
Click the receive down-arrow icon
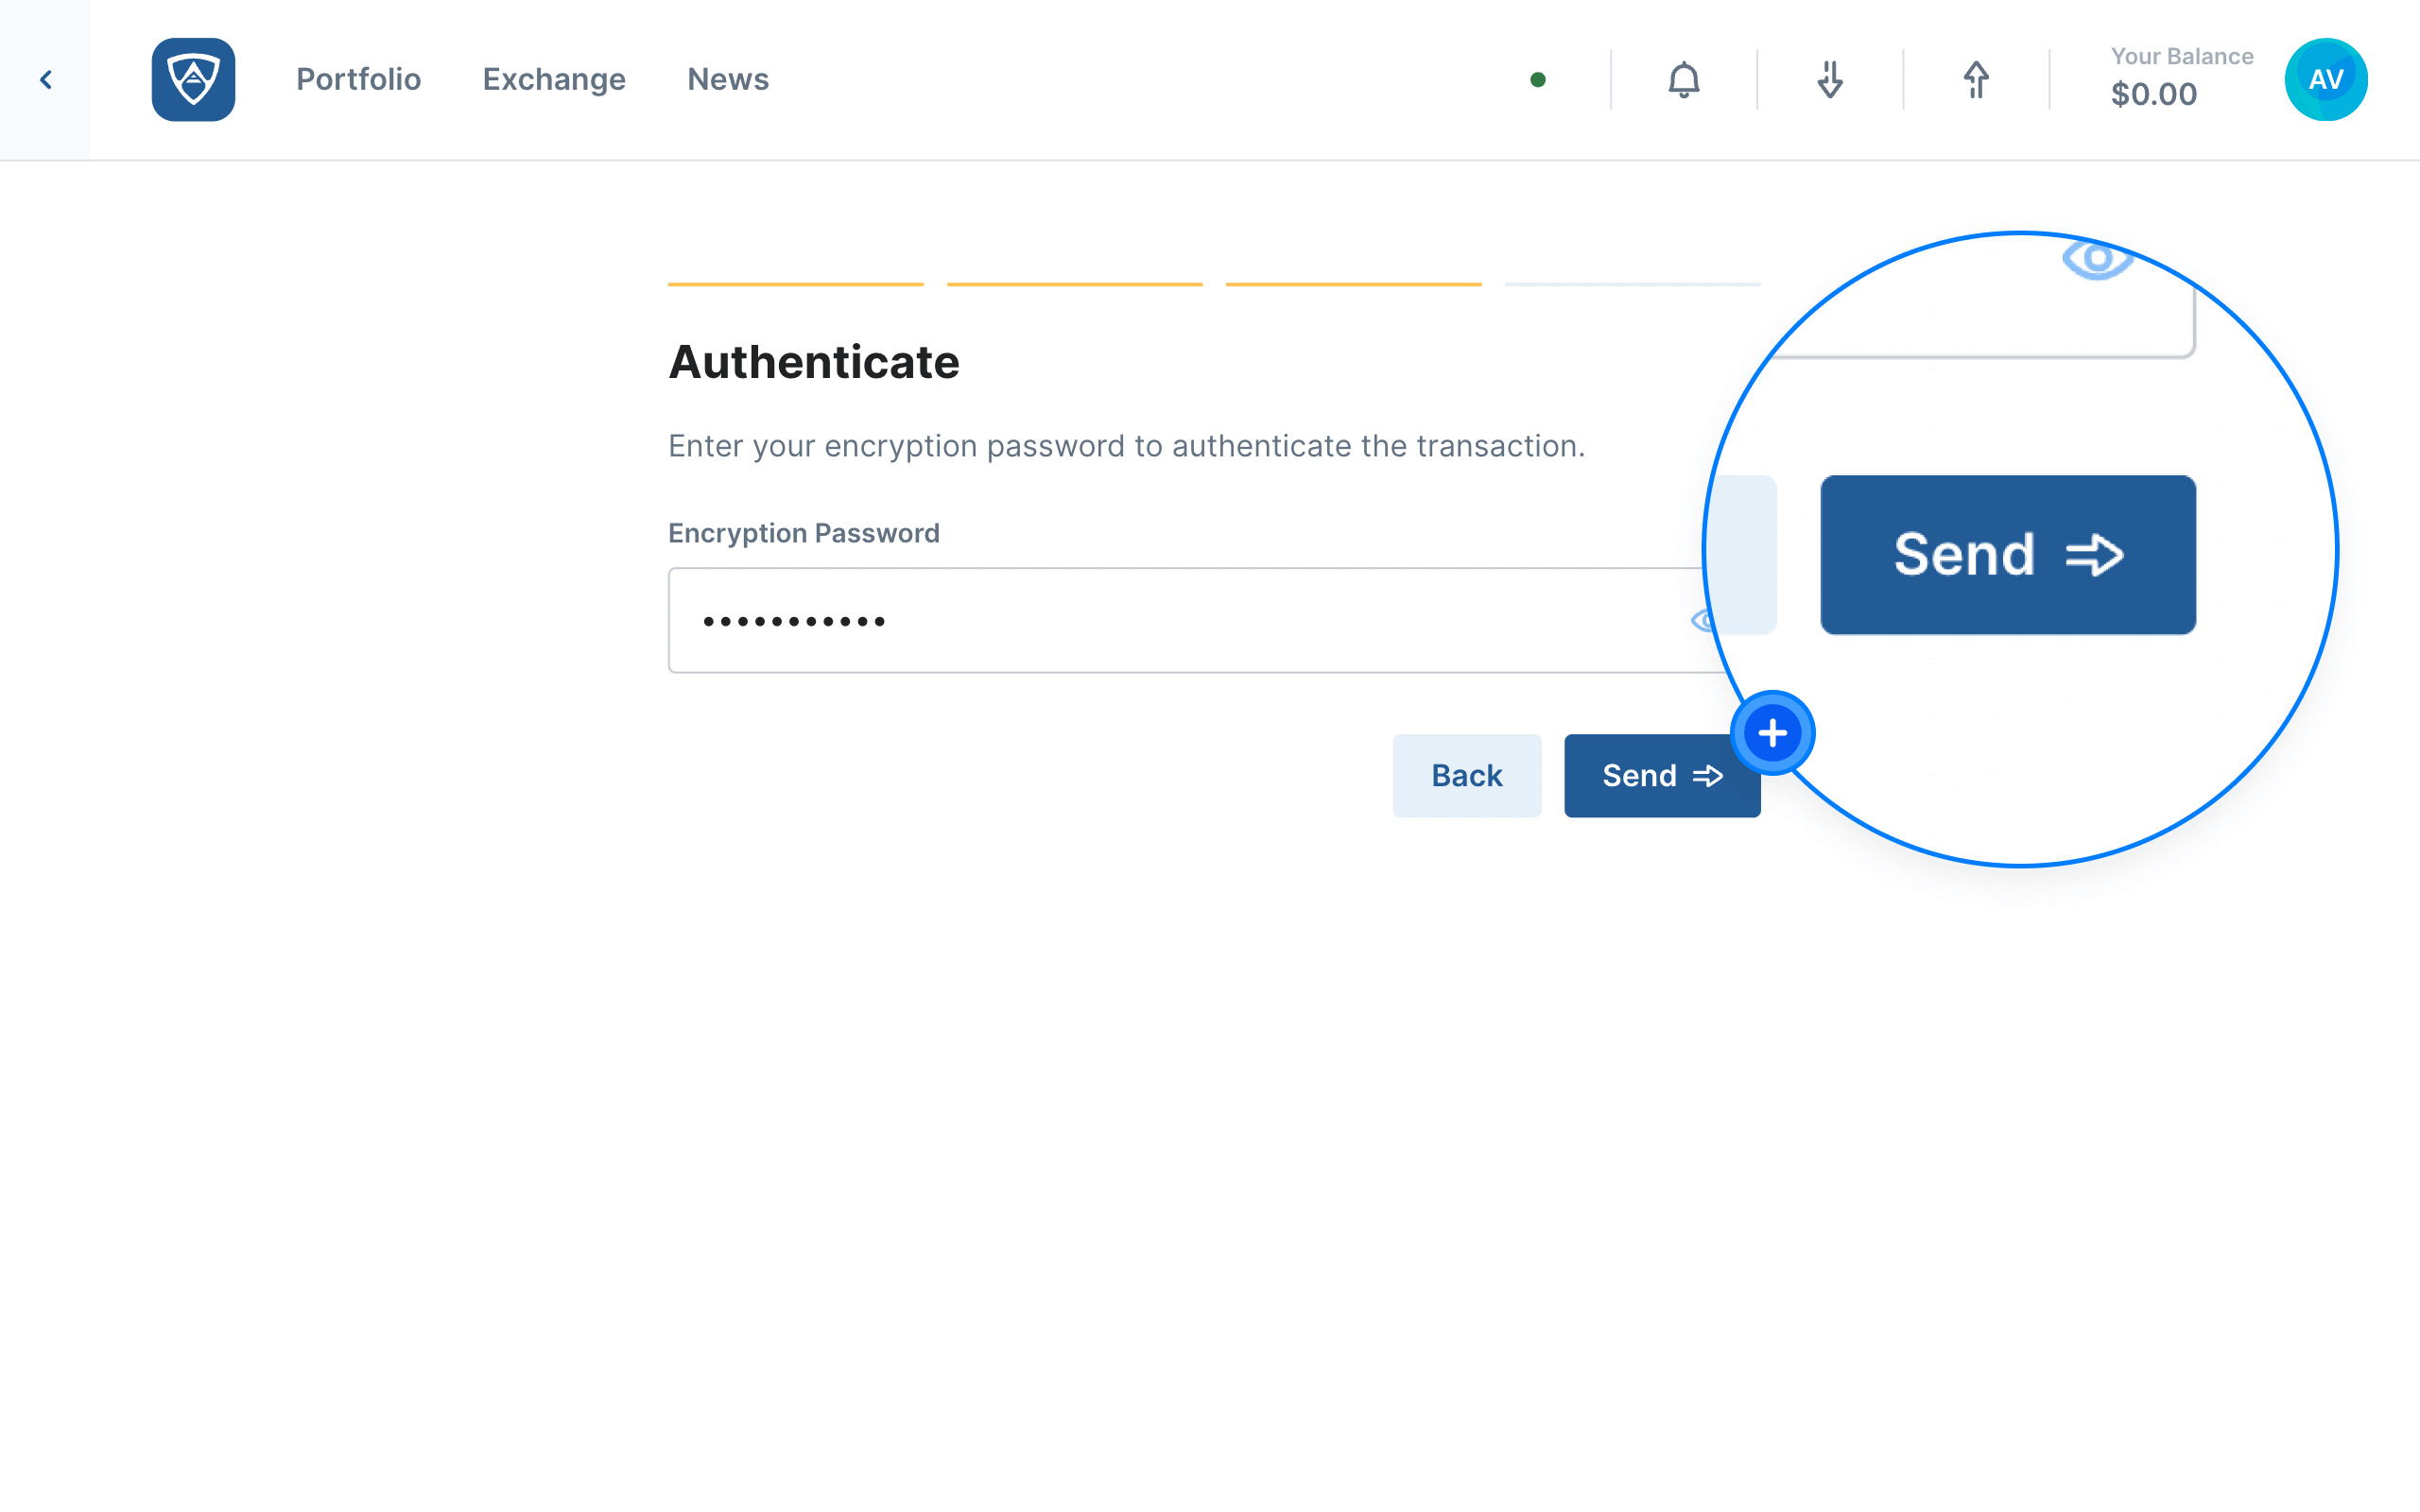(x=1830, y=80)
